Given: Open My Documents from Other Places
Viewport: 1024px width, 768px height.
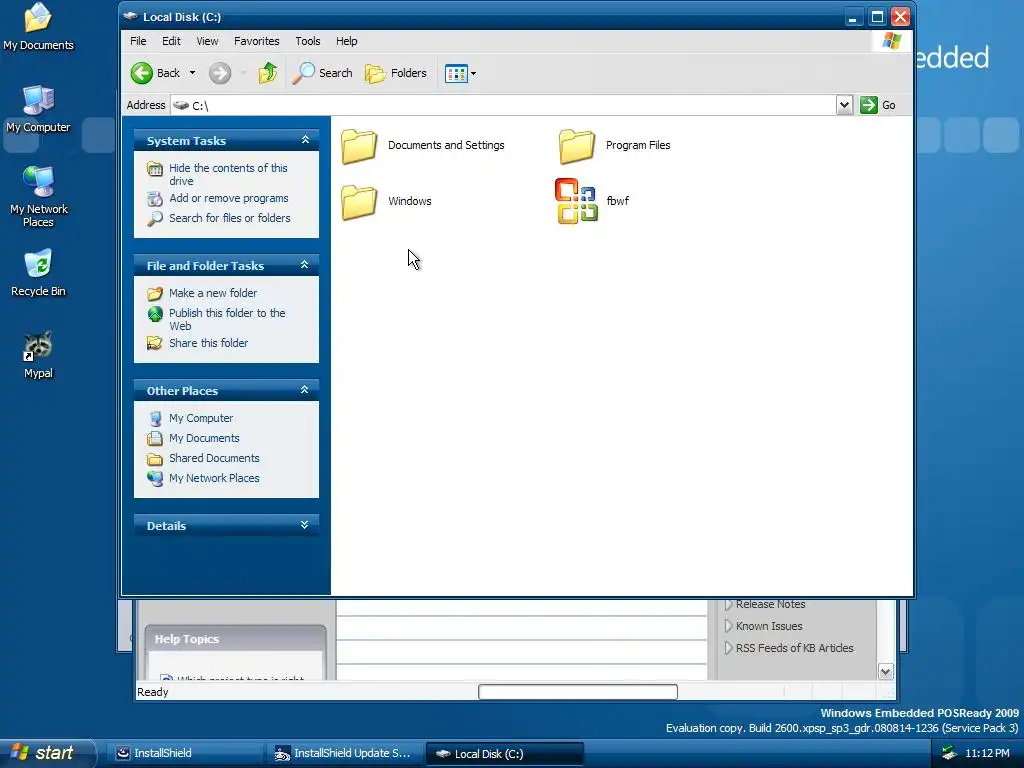Looking at the screenshot, I should coord(204,438).
